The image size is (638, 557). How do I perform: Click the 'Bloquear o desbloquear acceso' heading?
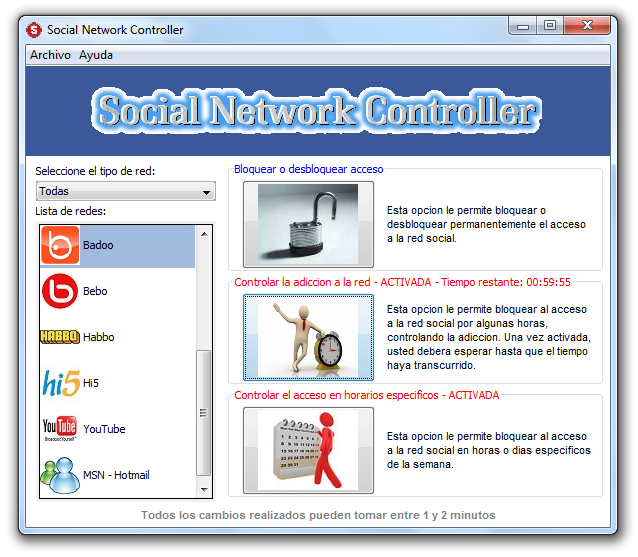[308, 169]
